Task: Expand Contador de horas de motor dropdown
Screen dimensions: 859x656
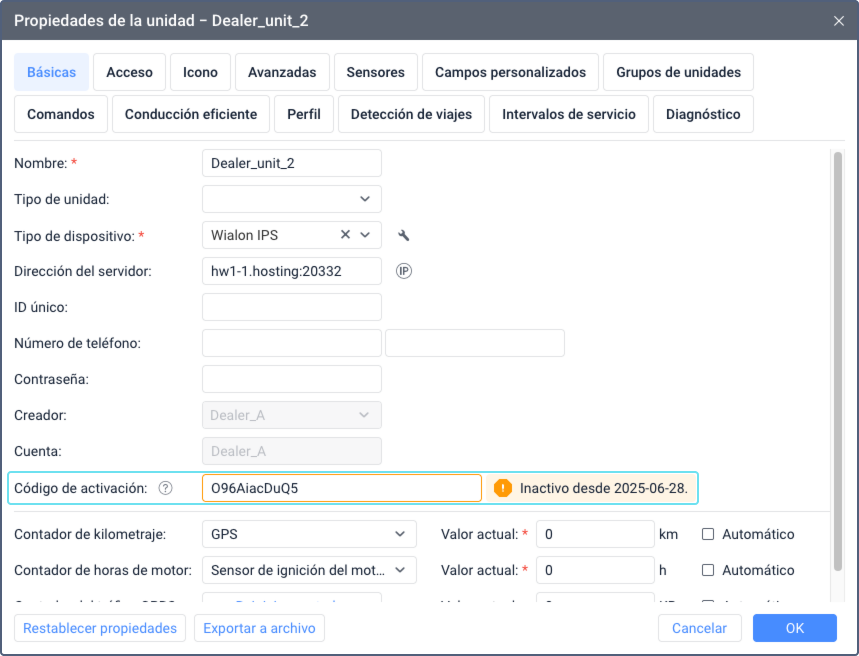Action: [x=310, y=570]
